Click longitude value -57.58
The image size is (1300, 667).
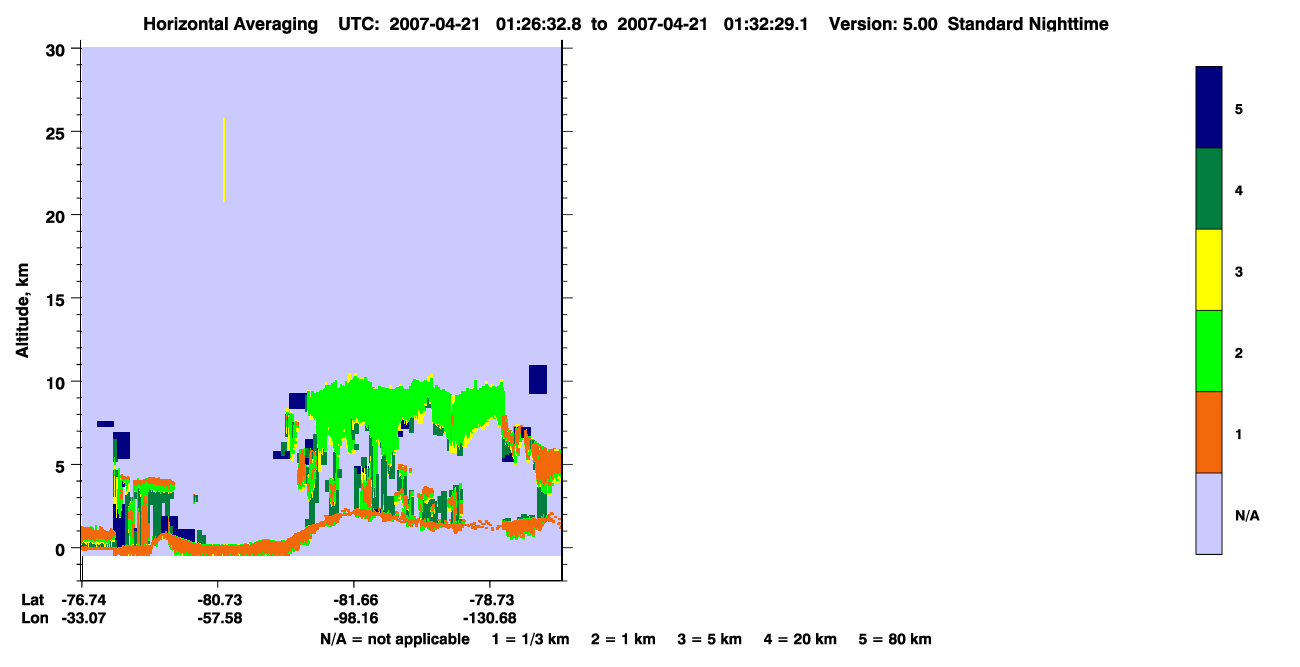[x=220, y=618]
